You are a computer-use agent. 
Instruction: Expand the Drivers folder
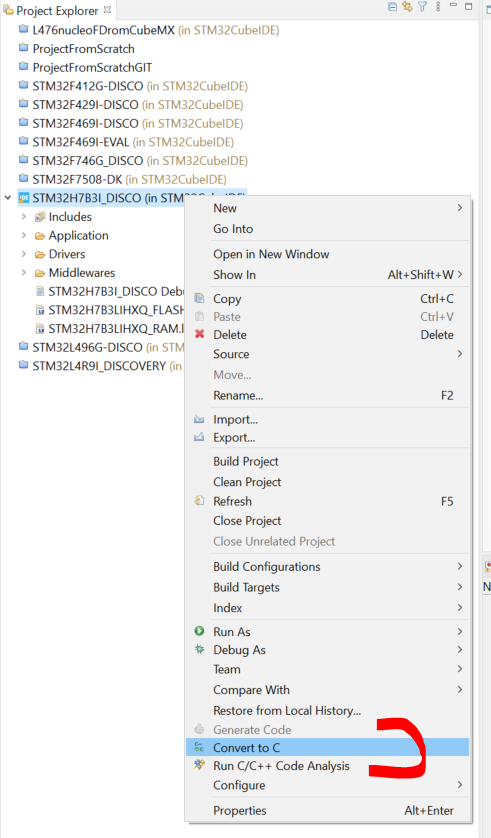[x=24, y=254]
